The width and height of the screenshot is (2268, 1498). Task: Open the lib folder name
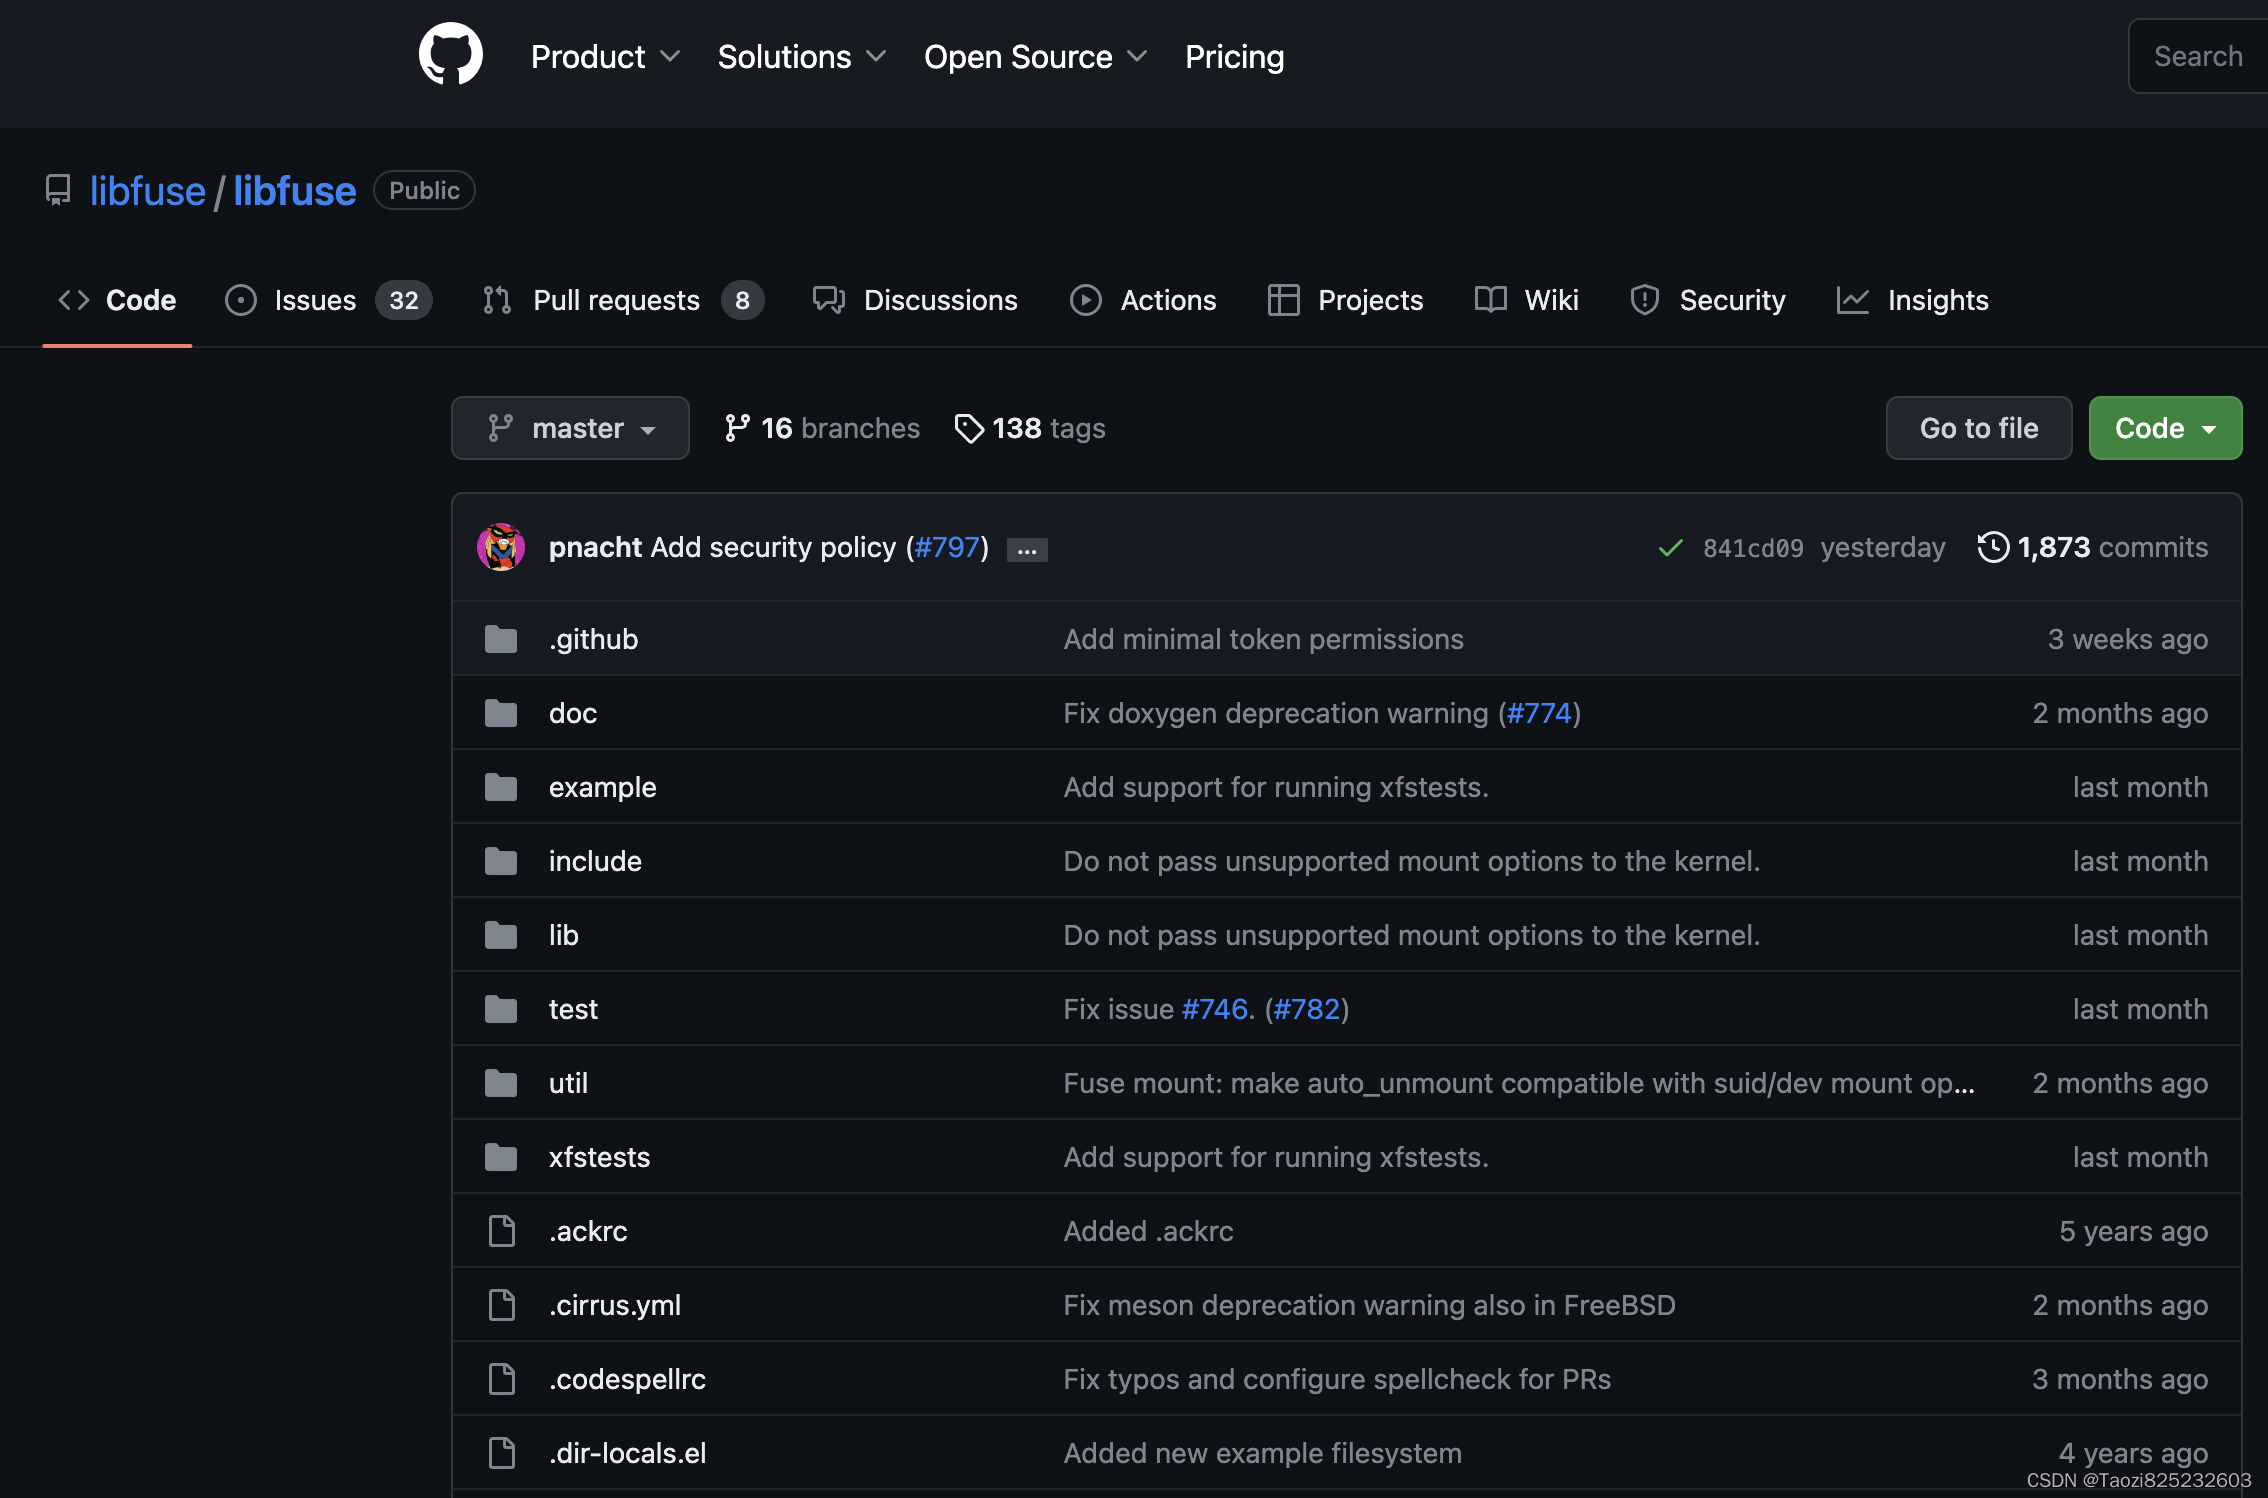[x=563, y=935]
